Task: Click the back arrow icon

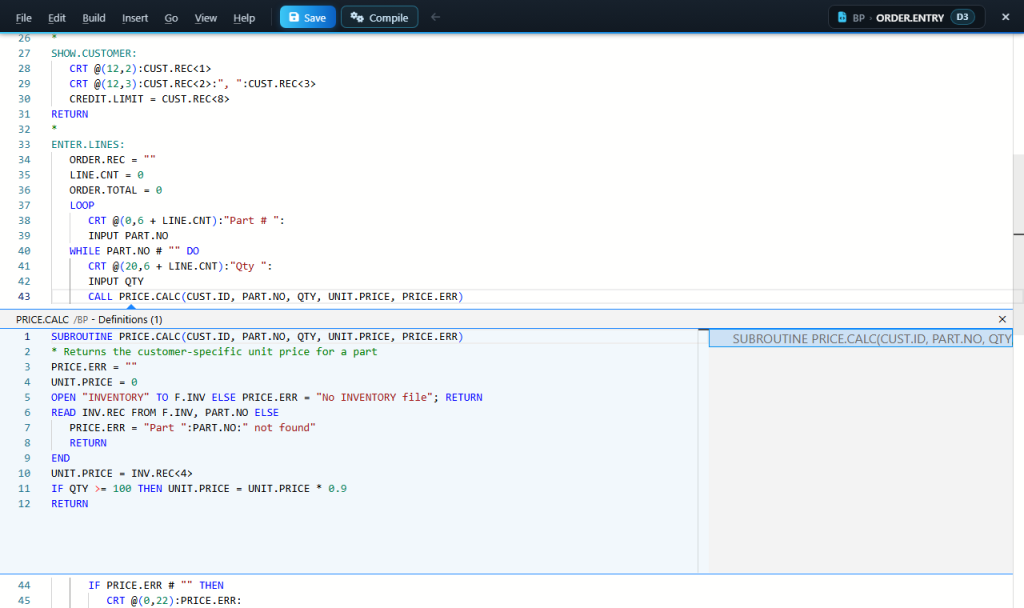Action: 435,17
